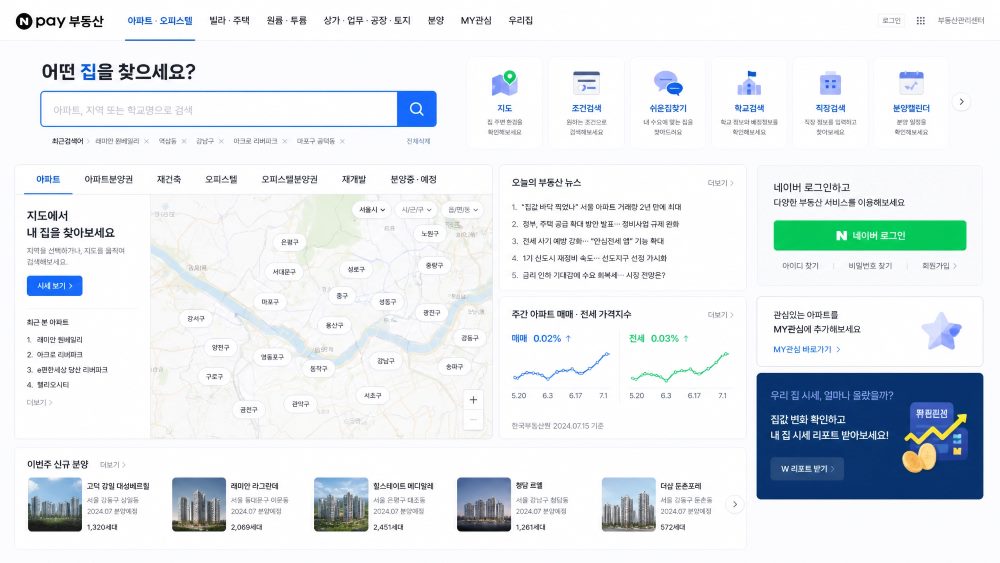This screenshot has width=1000, height=563.
Task: Open the 지도 map shortcut icon
Action: point(504,84)
